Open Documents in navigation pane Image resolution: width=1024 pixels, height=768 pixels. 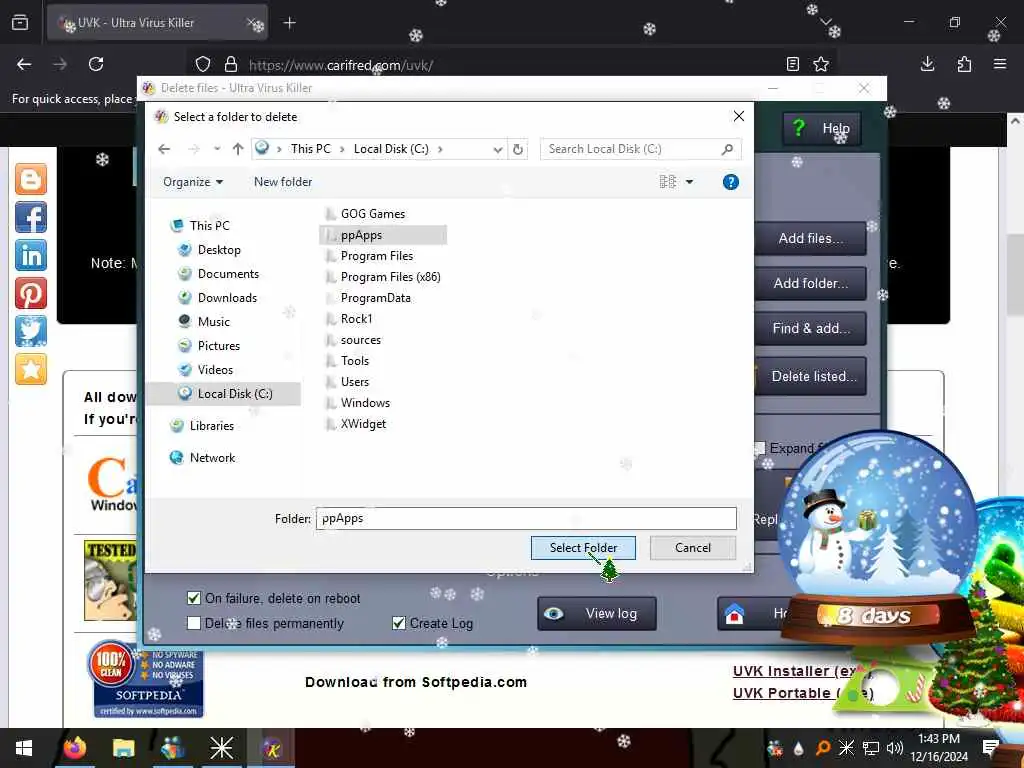point(228,274)
